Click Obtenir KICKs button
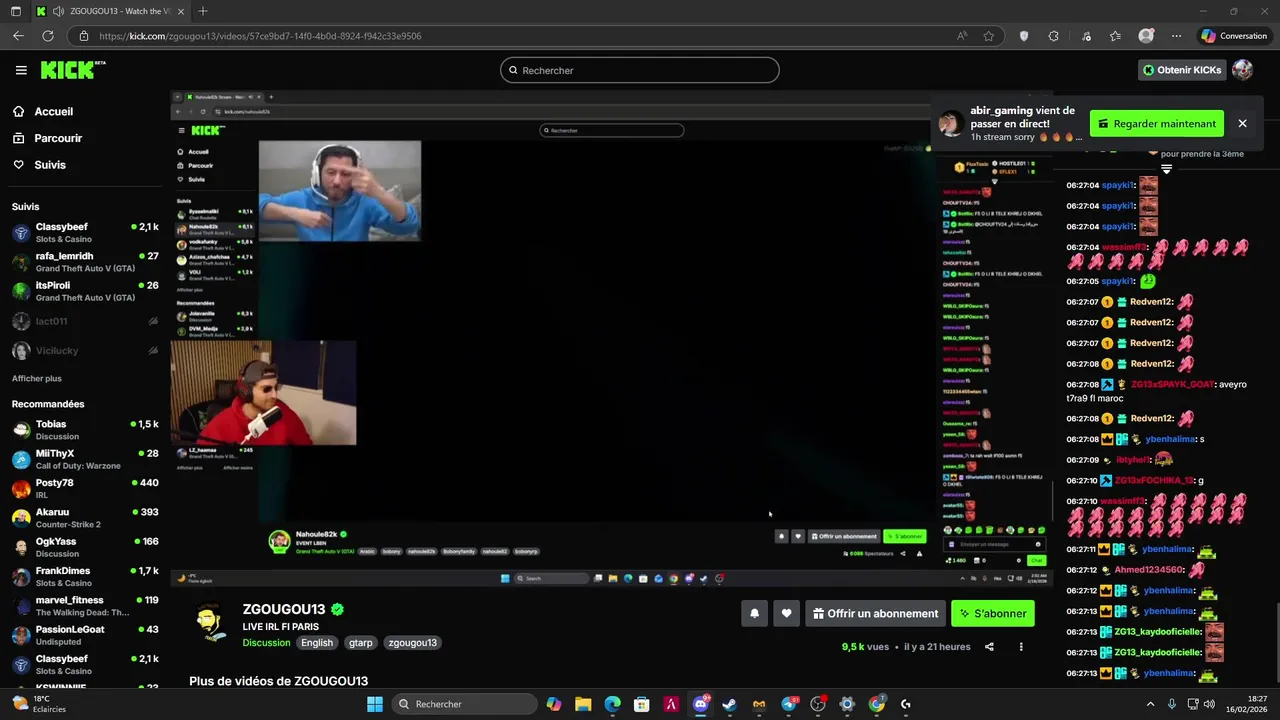 (1182, 70)
